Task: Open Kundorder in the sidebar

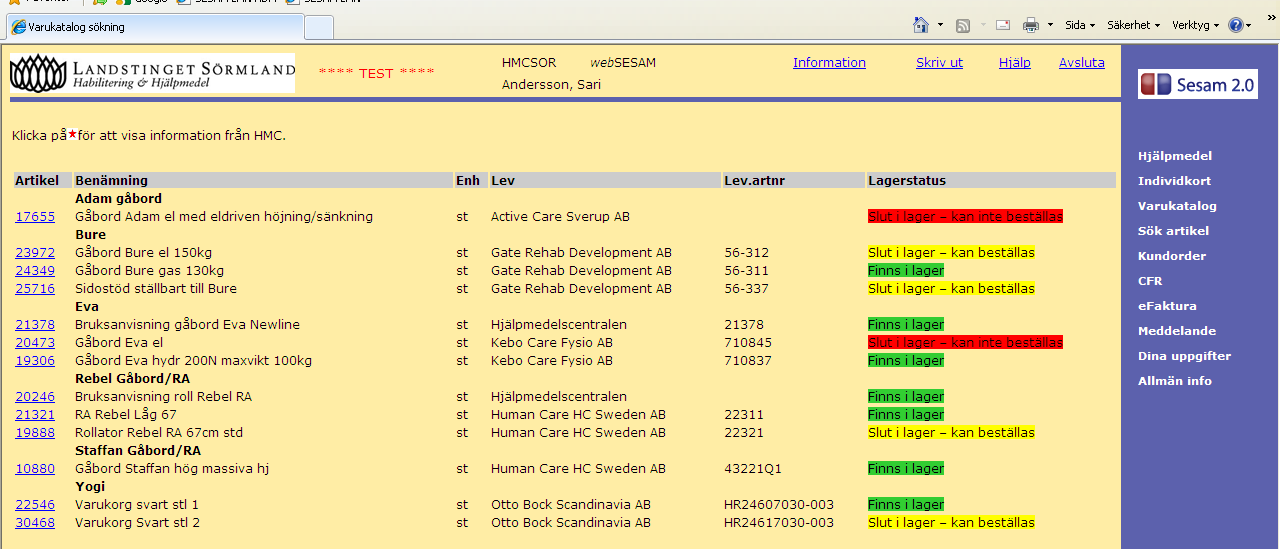Action: point(1172,256)
